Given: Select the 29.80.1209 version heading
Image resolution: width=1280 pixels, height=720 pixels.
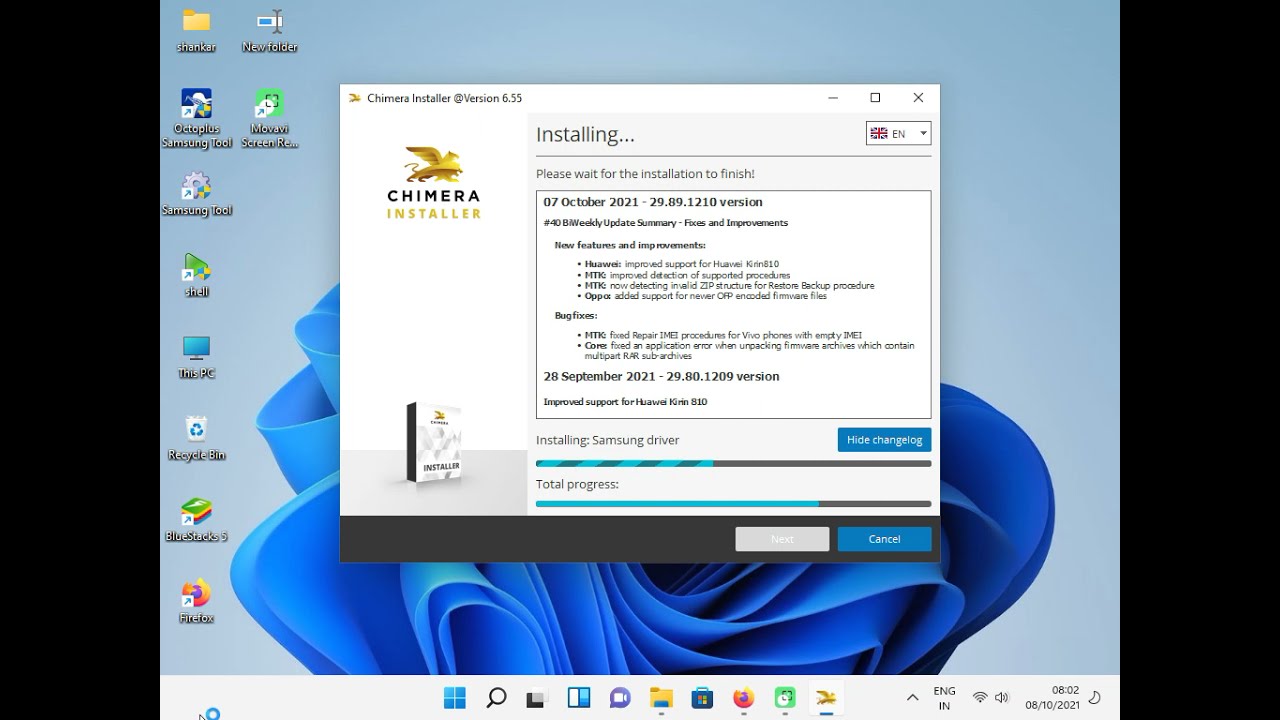Looking at the screenshot, I should point(661,377).
